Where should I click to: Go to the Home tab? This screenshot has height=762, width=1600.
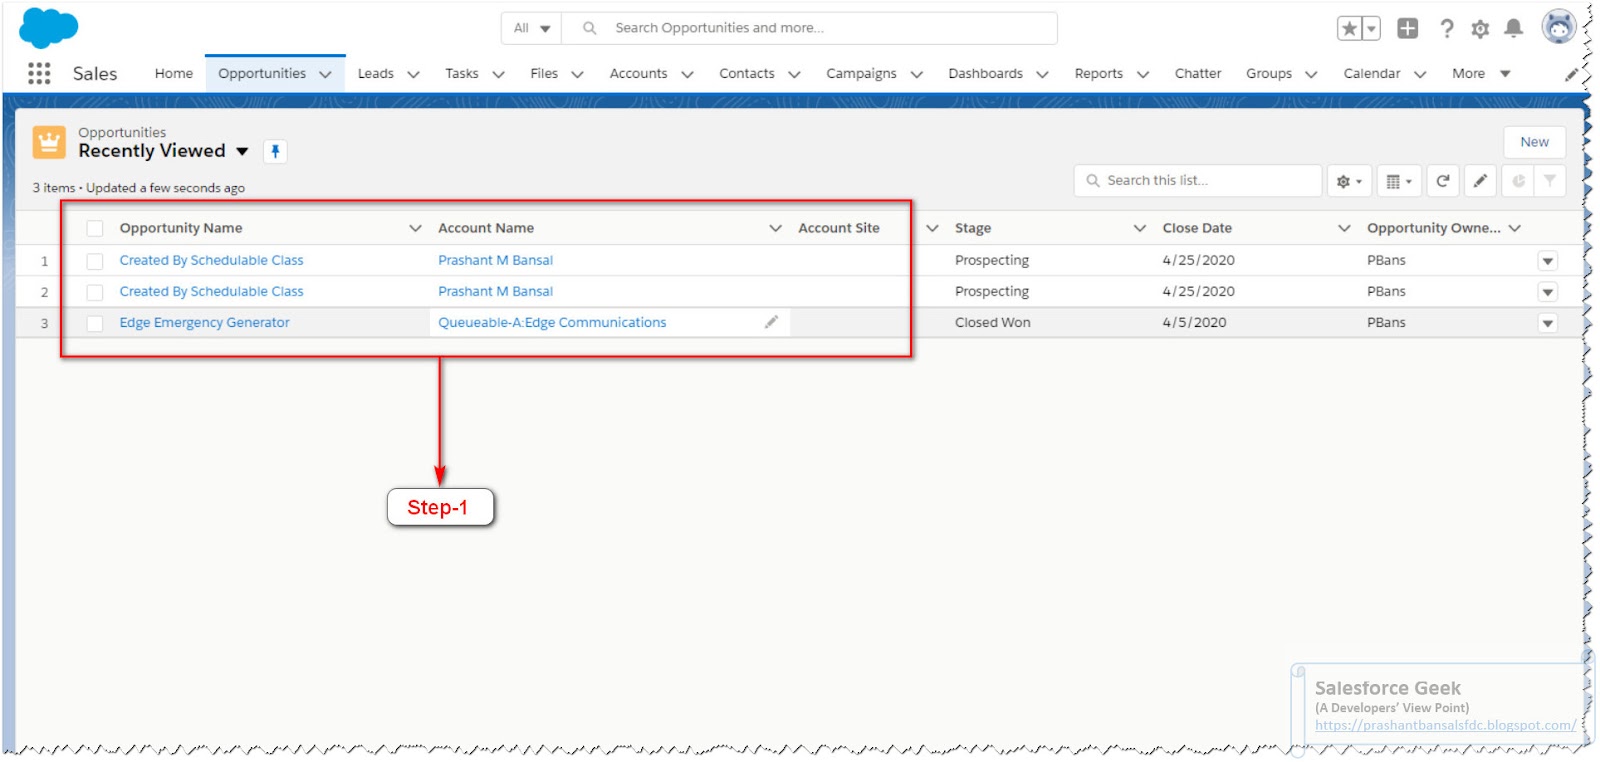pos(174,73)
